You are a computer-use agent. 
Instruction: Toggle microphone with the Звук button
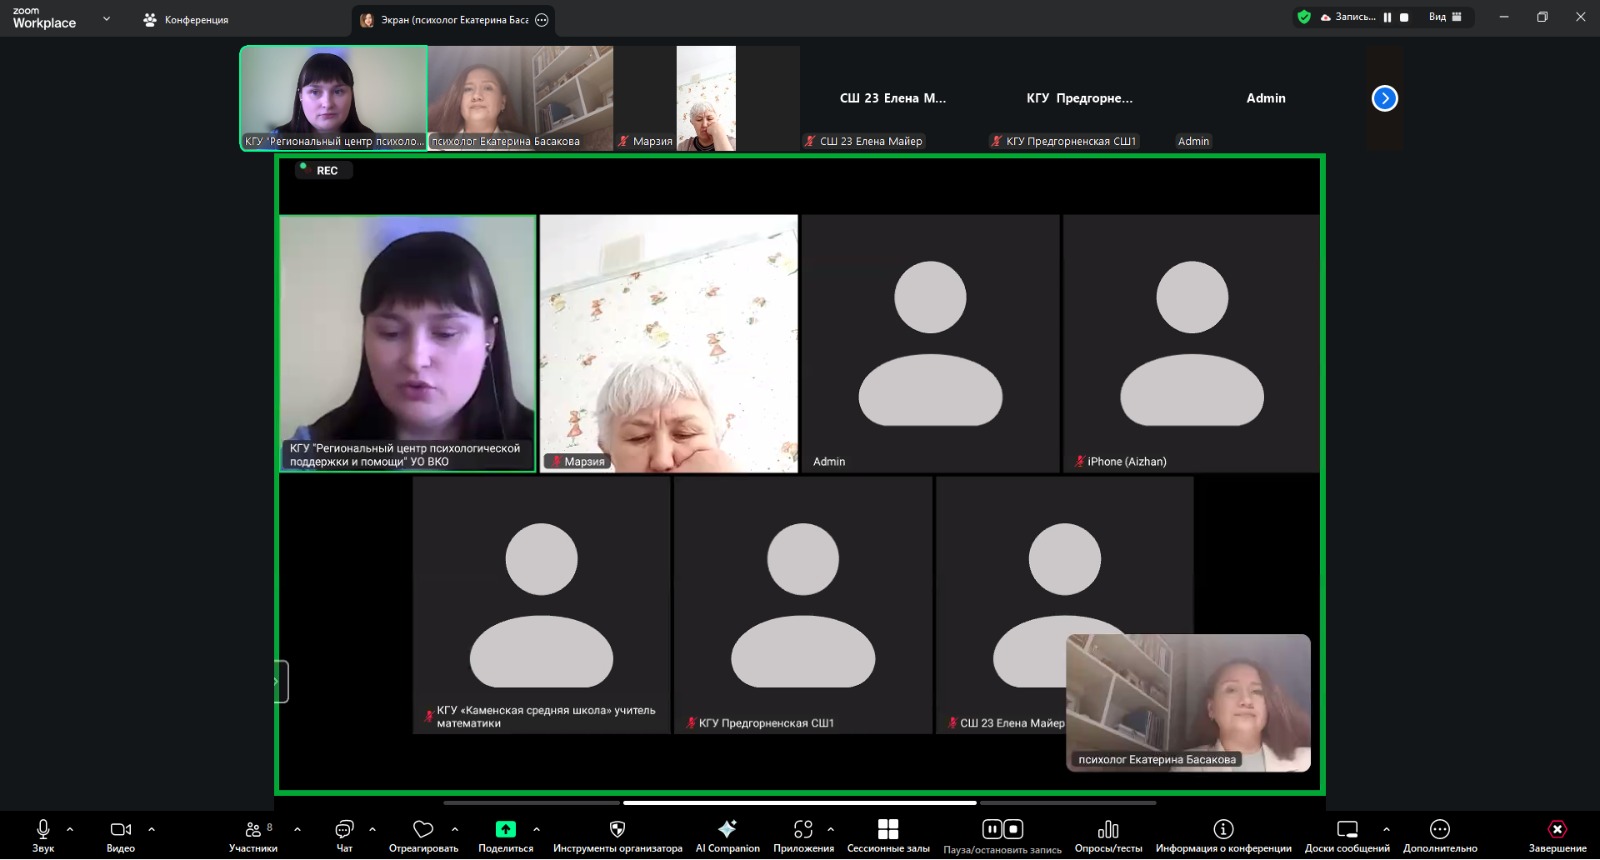click(x=43, y=830)
